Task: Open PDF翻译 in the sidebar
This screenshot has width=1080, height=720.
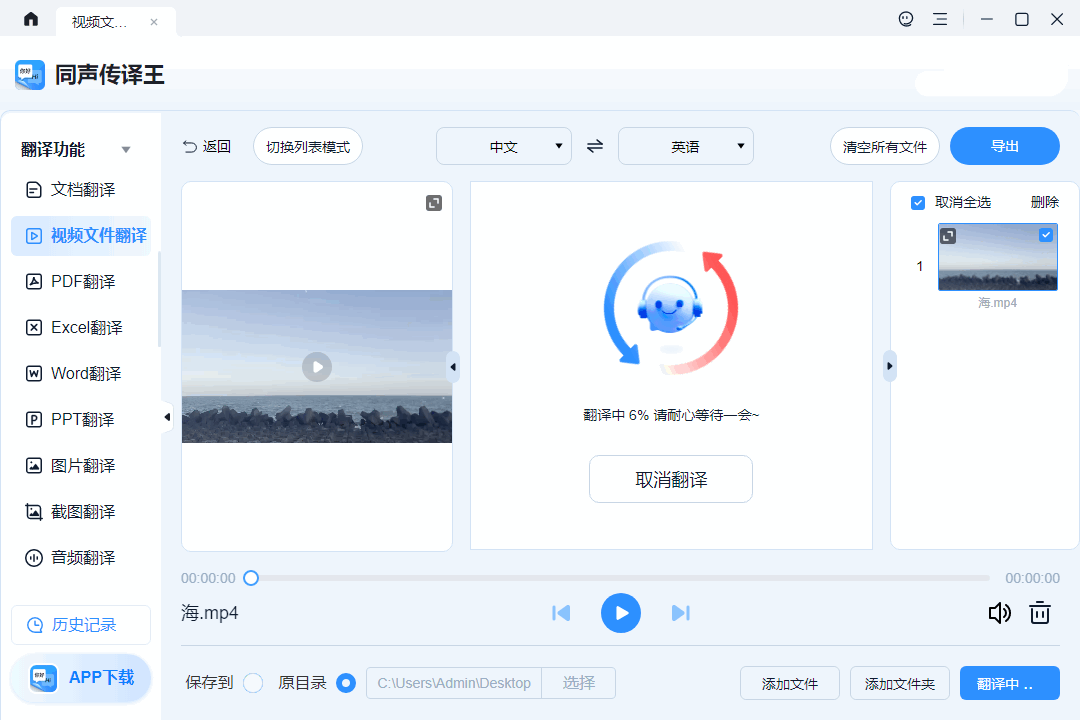Action: point(82,282)
